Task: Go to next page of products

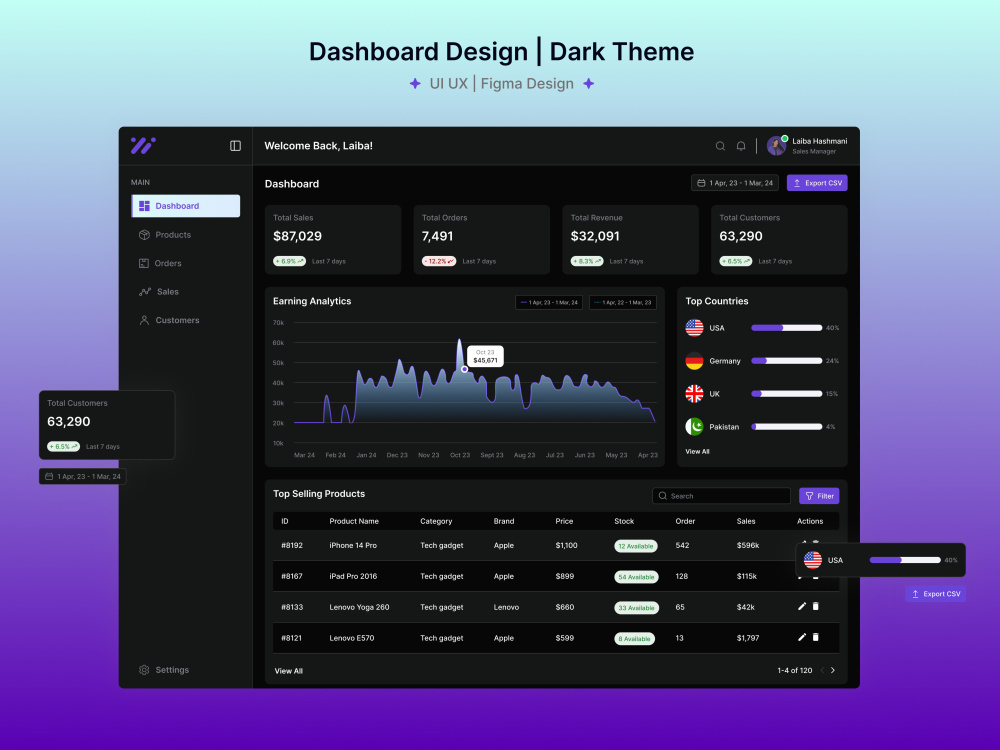Action: (x=833, y=670)
